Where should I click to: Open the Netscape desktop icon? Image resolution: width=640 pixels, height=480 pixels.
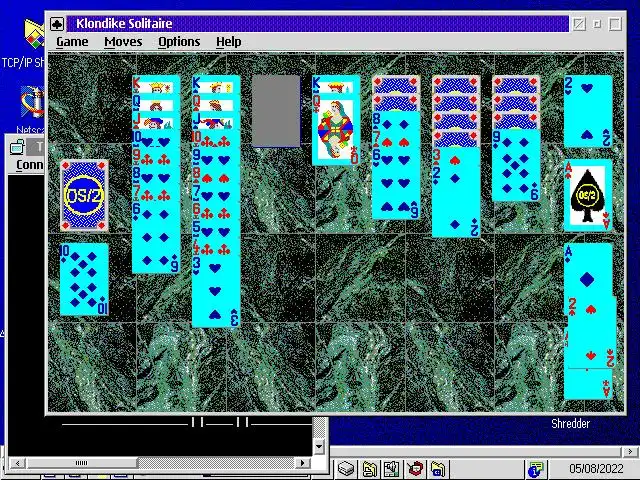(33, 103)
